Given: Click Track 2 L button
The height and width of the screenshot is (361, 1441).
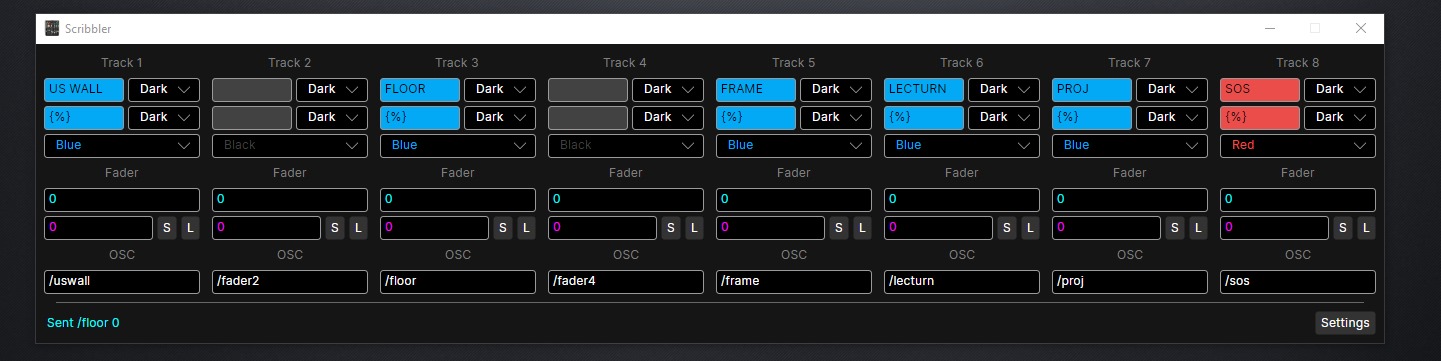Looking at the screenshot, I should pos(358,228).
